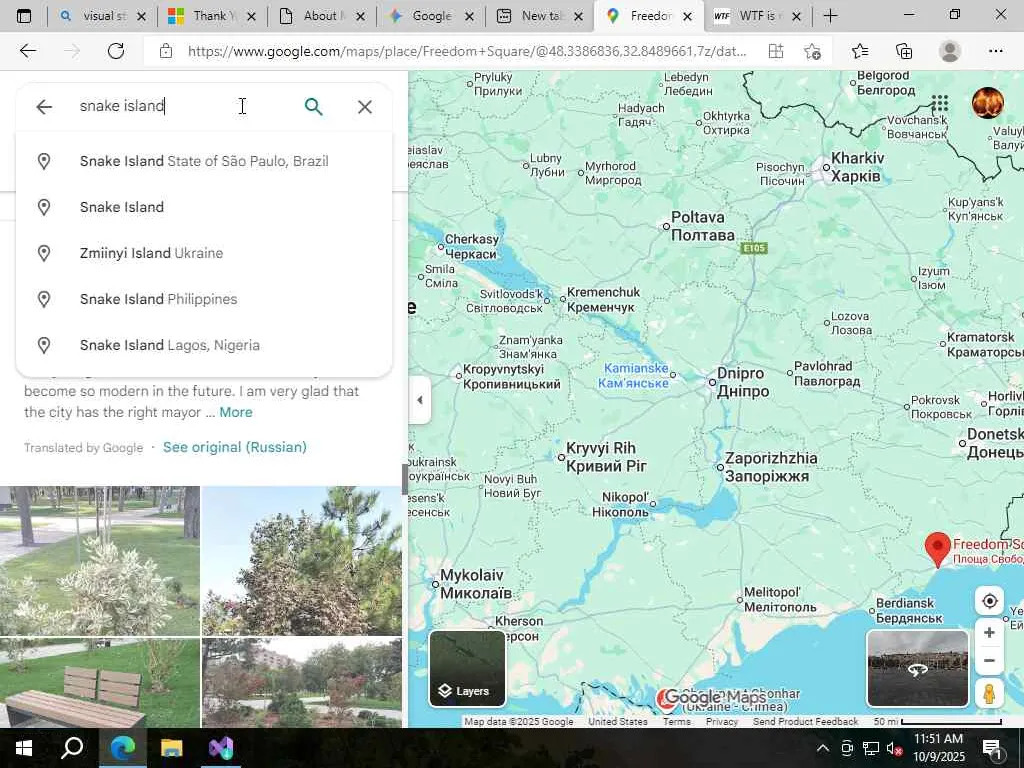Select suggestion Snake Island Lagos, Nigeria
The width and height of the screenshot is (1024, 768).
(204, 345)
